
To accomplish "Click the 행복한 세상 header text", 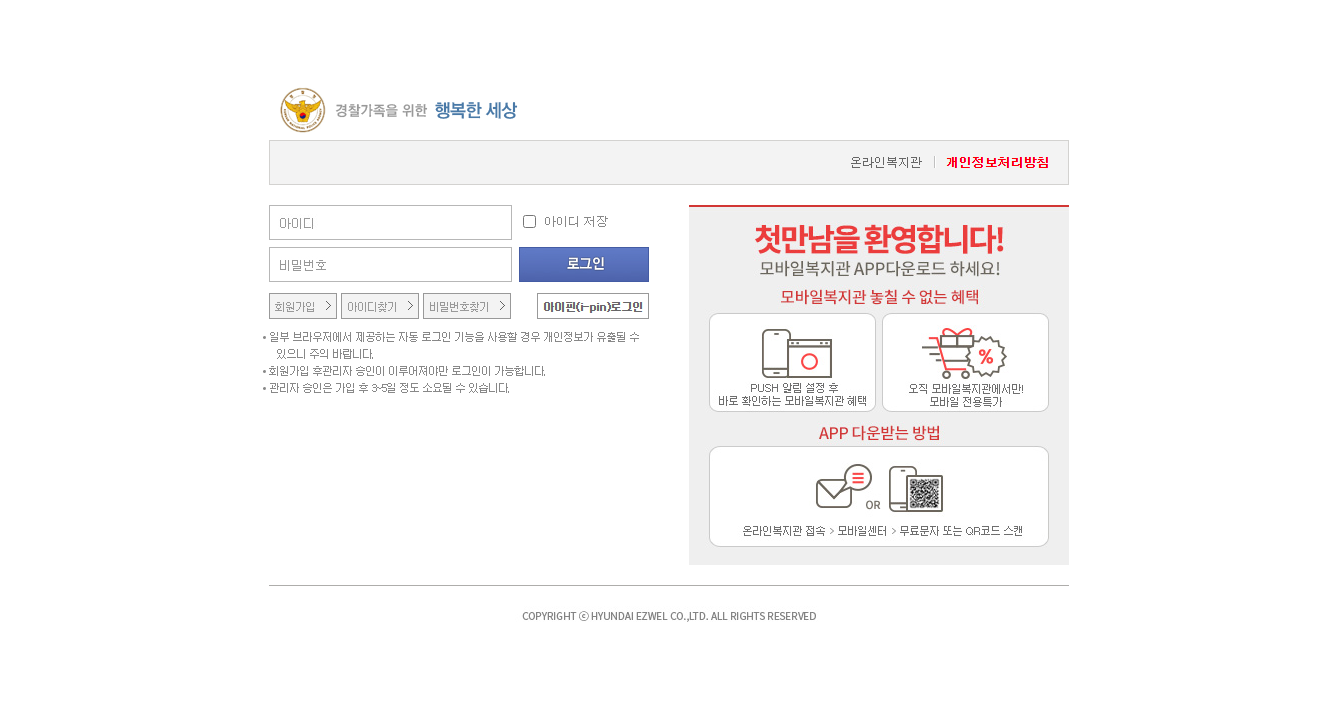I will (478, 110).
